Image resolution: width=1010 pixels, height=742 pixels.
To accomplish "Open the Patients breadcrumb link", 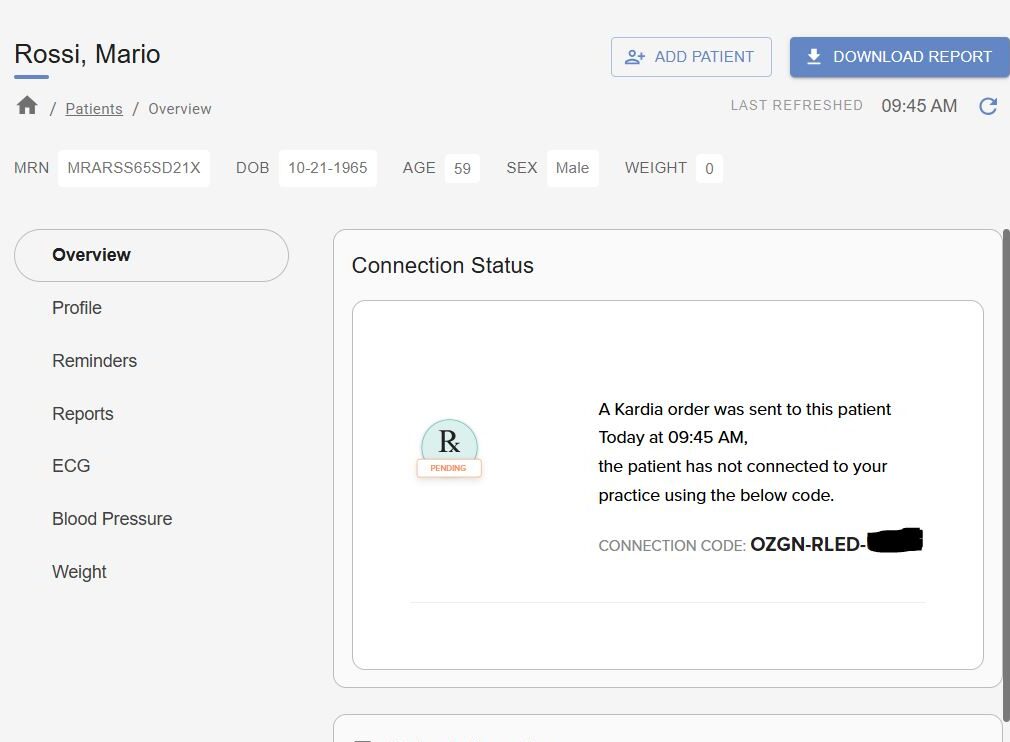I will tap(94, 109).
